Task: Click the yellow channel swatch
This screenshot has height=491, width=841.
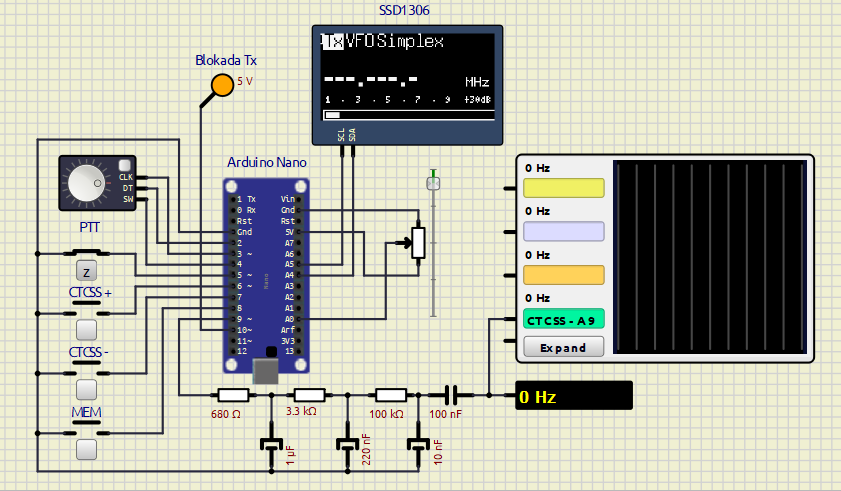Action: [564, 188]
